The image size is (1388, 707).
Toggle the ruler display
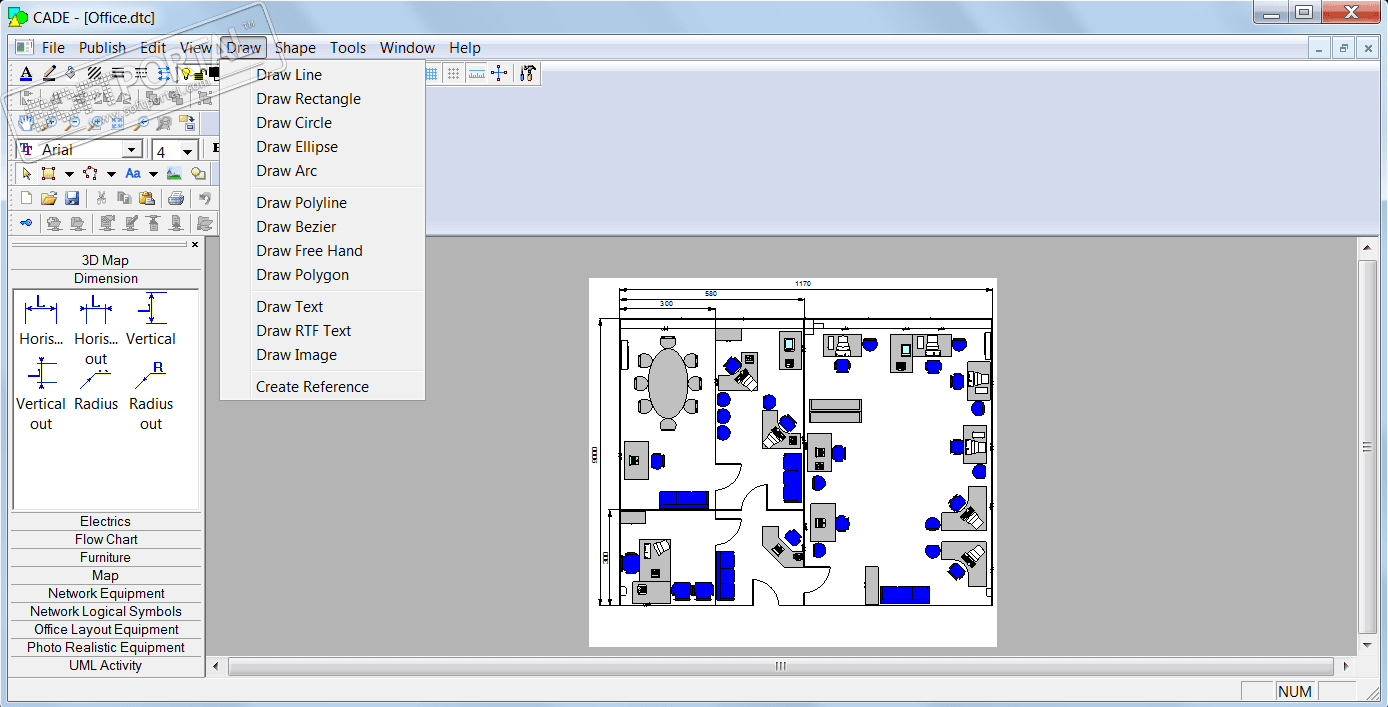(x=476, y=73)
